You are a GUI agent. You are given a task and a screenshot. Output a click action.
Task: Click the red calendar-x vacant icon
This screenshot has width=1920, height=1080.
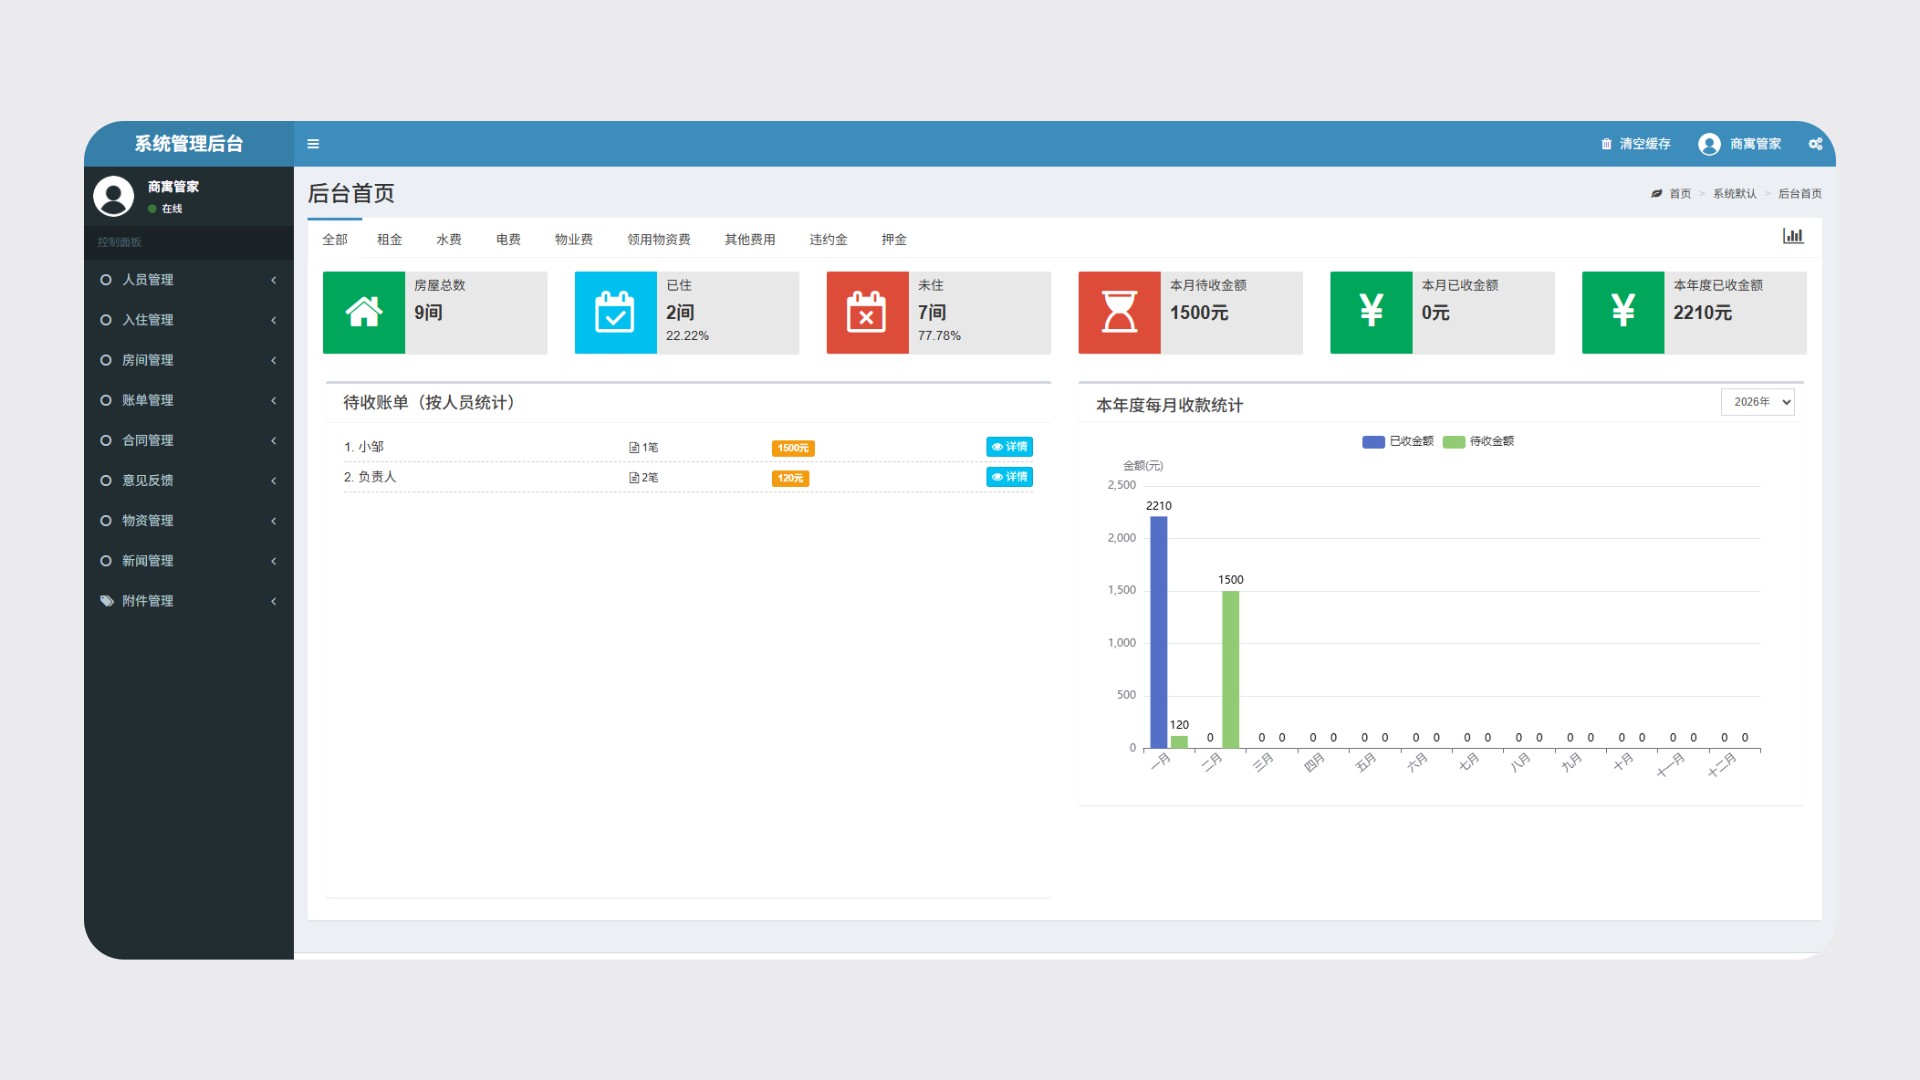pyautogui.click(x=867, y=312)
